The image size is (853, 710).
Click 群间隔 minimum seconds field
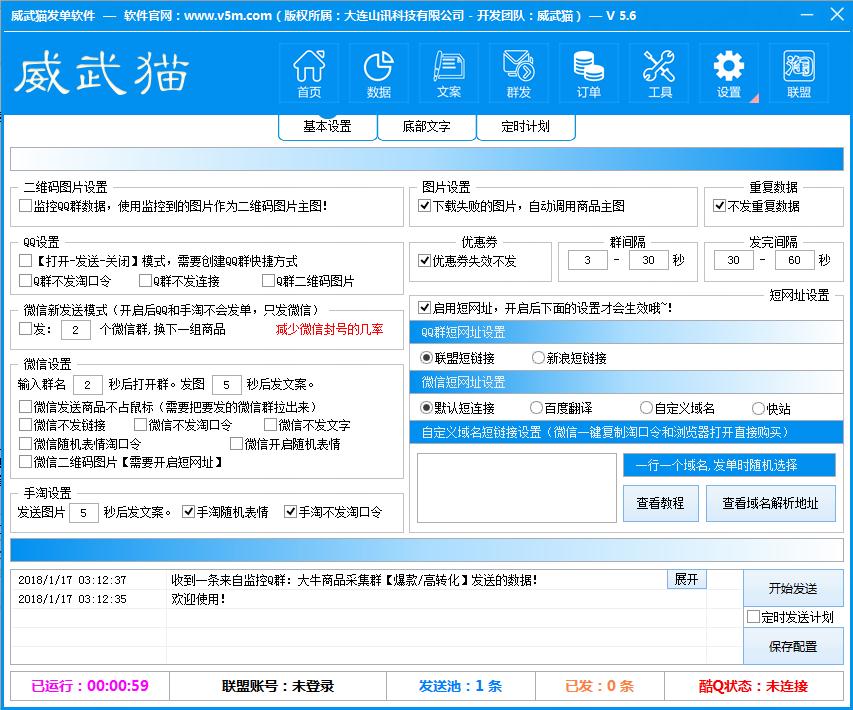(x=588, y=260)
